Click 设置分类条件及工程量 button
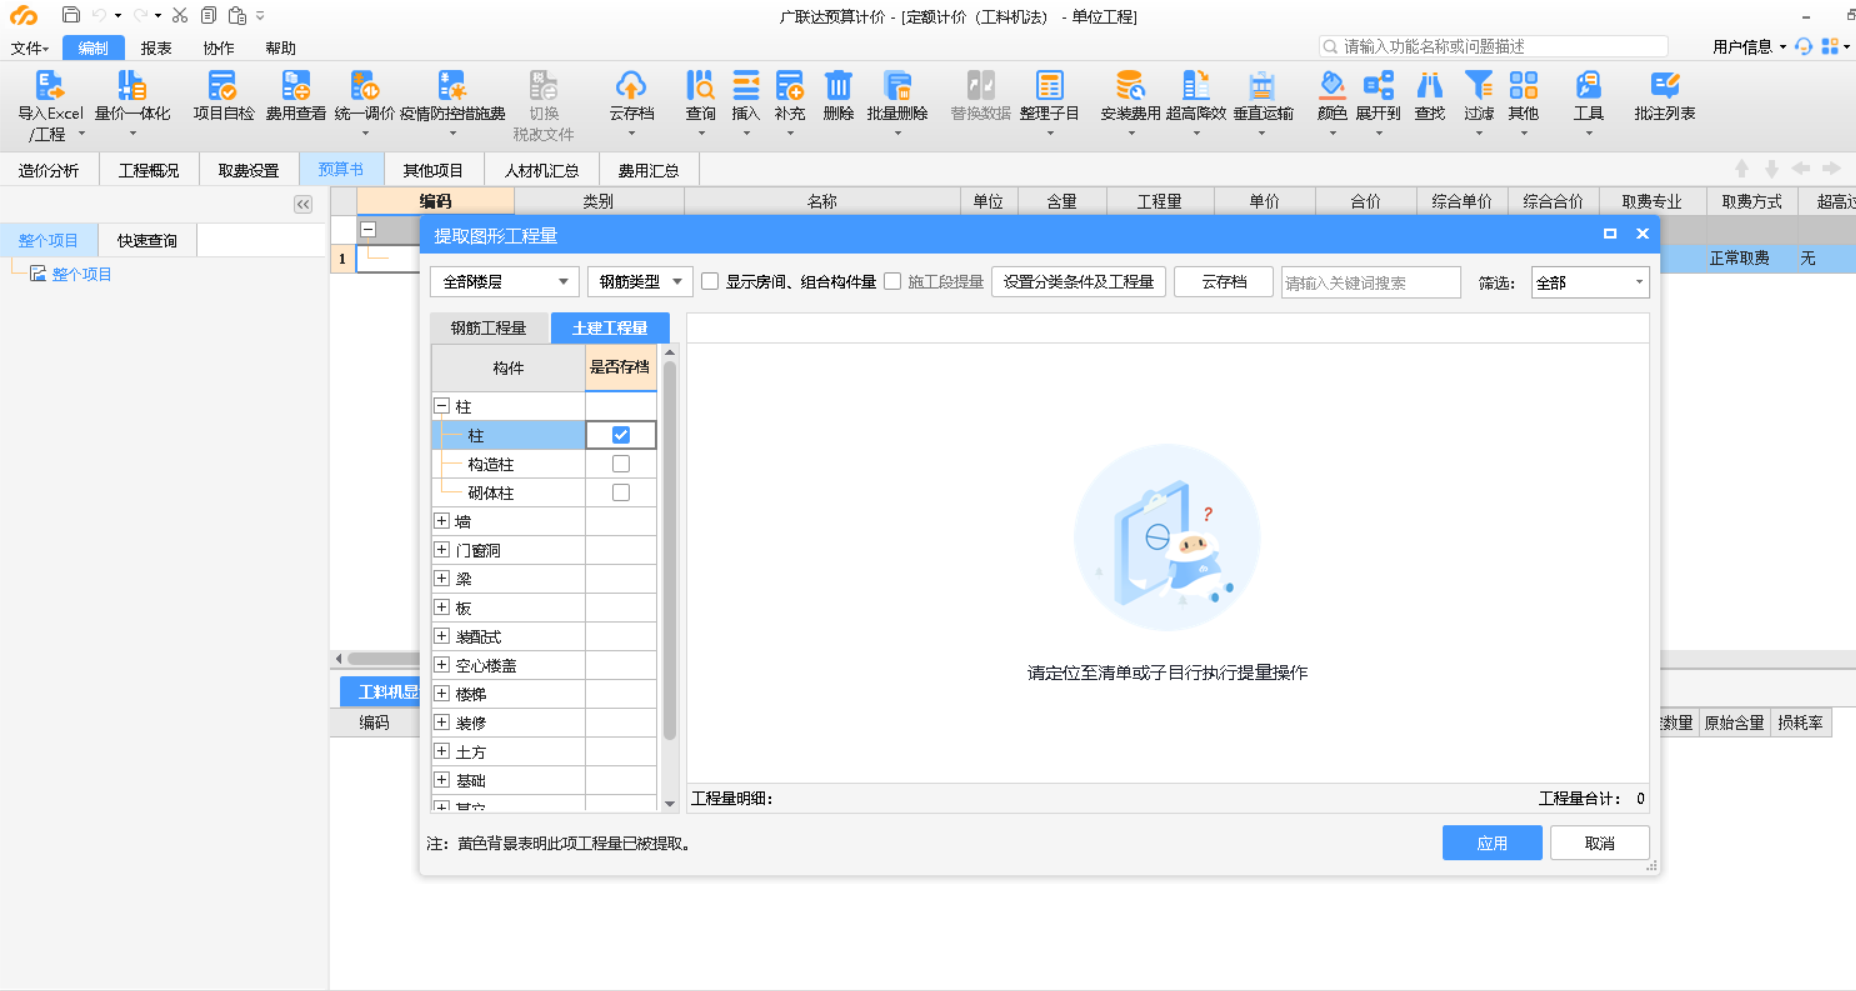The image size is (1856, 991). point(1078,282)
